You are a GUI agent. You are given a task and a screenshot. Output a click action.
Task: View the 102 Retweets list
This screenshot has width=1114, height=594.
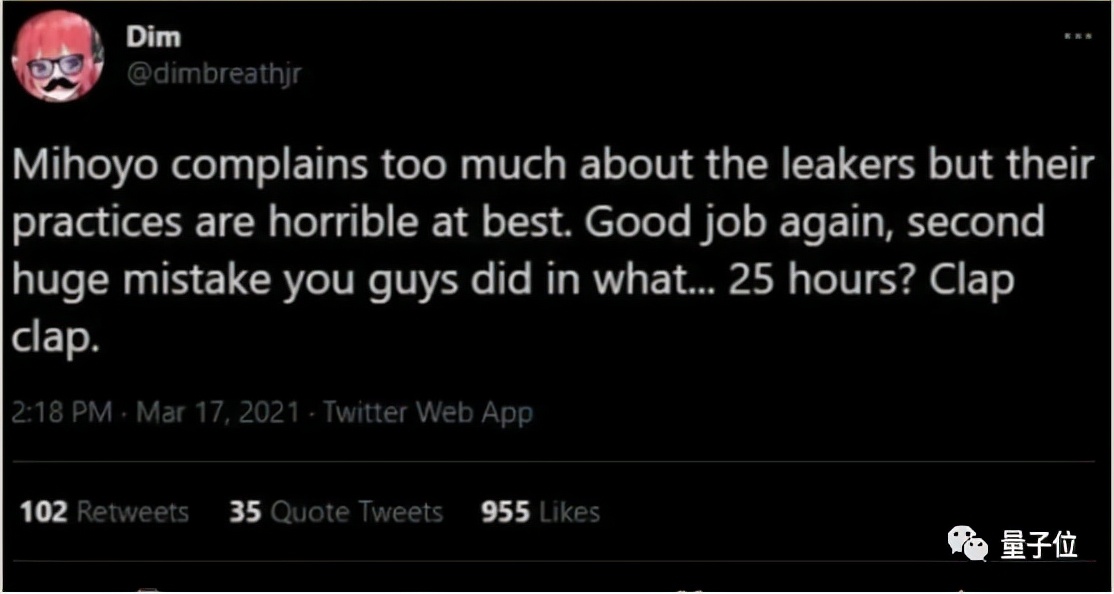point(104,512)
